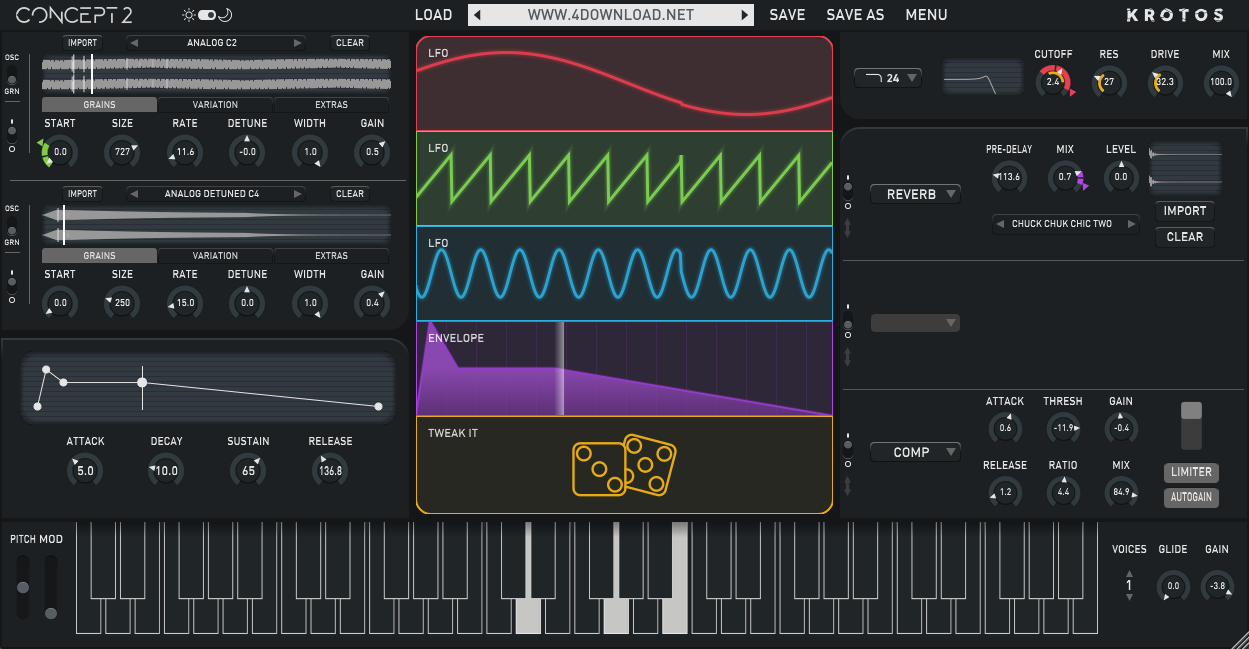The width and height of the screenshot is (1249, 649).
Task: Clear the first oscillator sample
Action: pyautogui.click(x=350, y=43)
